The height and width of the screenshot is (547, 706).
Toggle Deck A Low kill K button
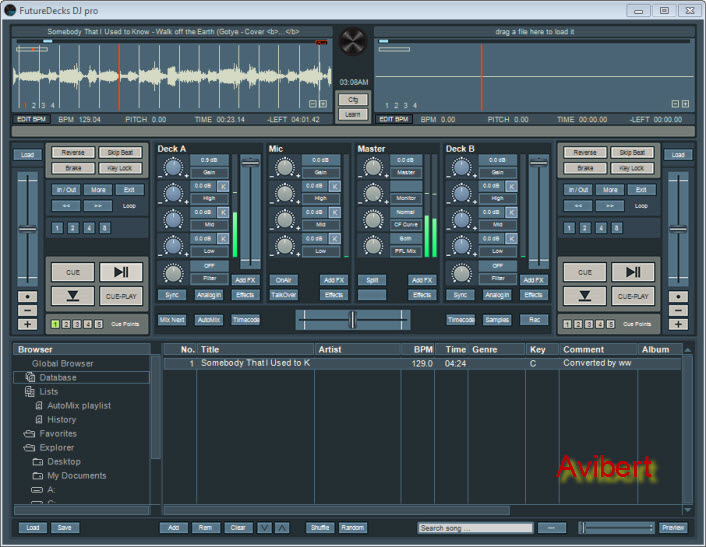(223, 239)
